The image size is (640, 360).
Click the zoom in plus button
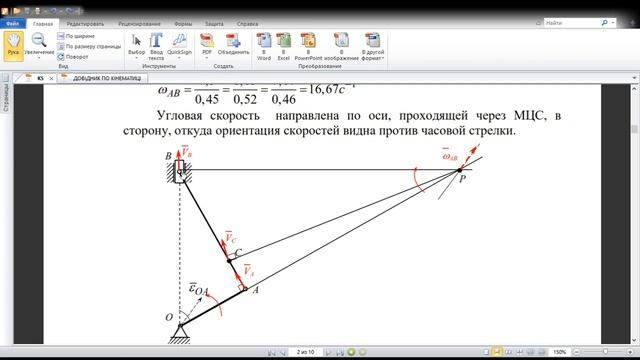coord(630,352)
